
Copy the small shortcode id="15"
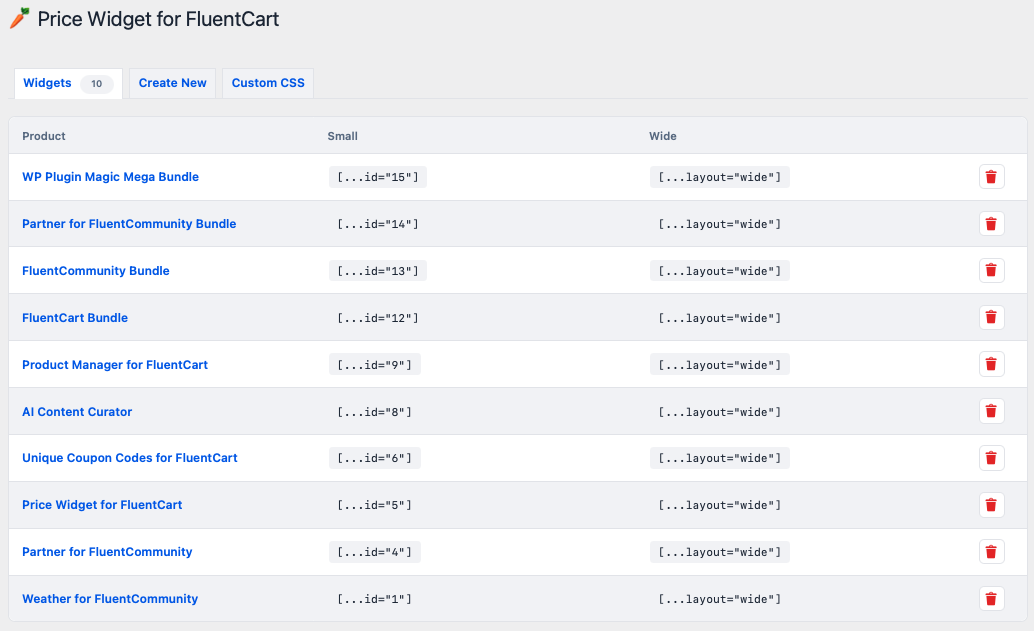coord(378,177)
